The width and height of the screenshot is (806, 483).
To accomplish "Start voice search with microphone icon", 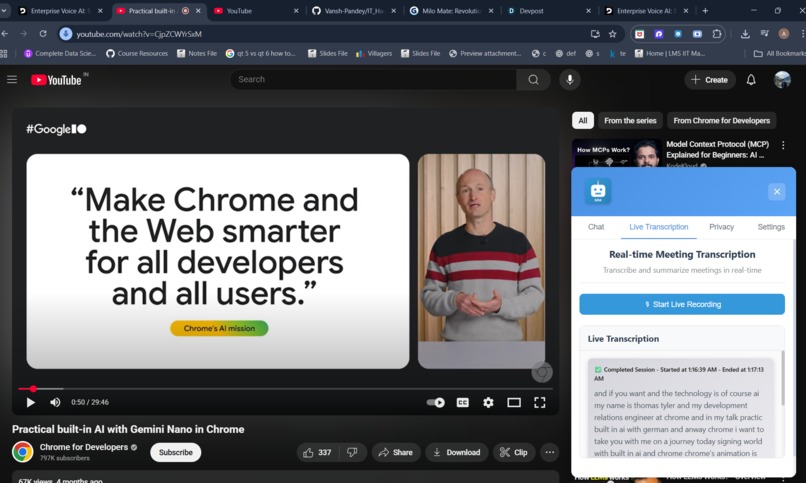I will [570, 80].
